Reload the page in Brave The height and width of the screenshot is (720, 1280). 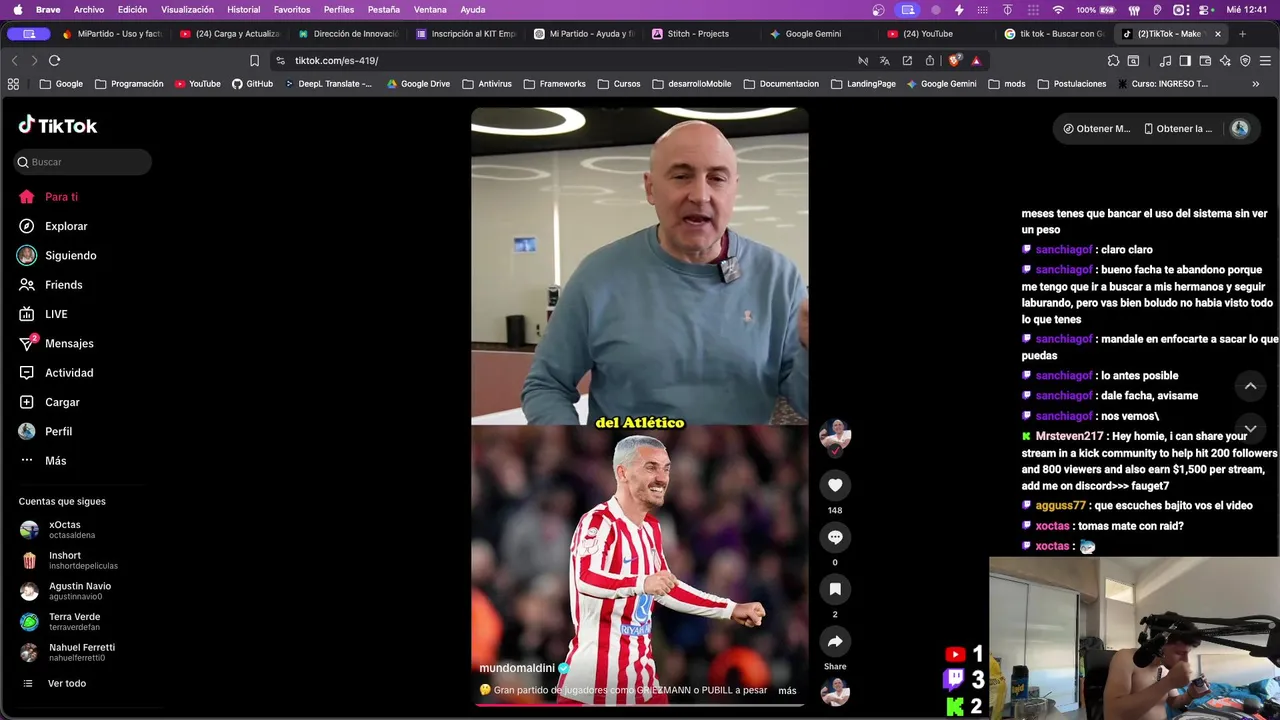[x=55, y=60]
